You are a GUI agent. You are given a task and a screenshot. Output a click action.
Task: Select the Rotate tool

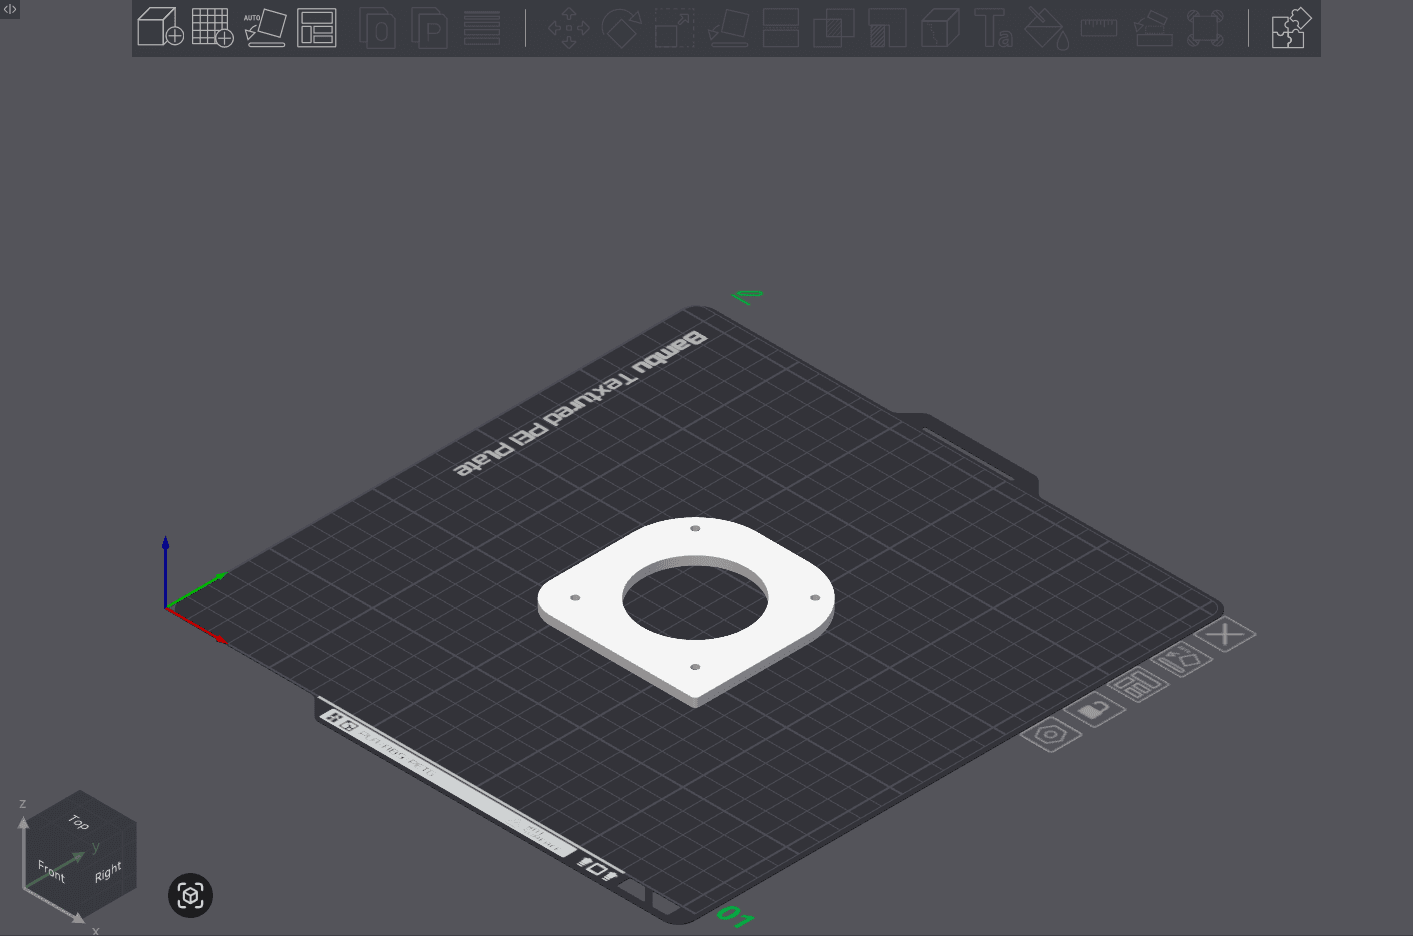coord(620,28)
